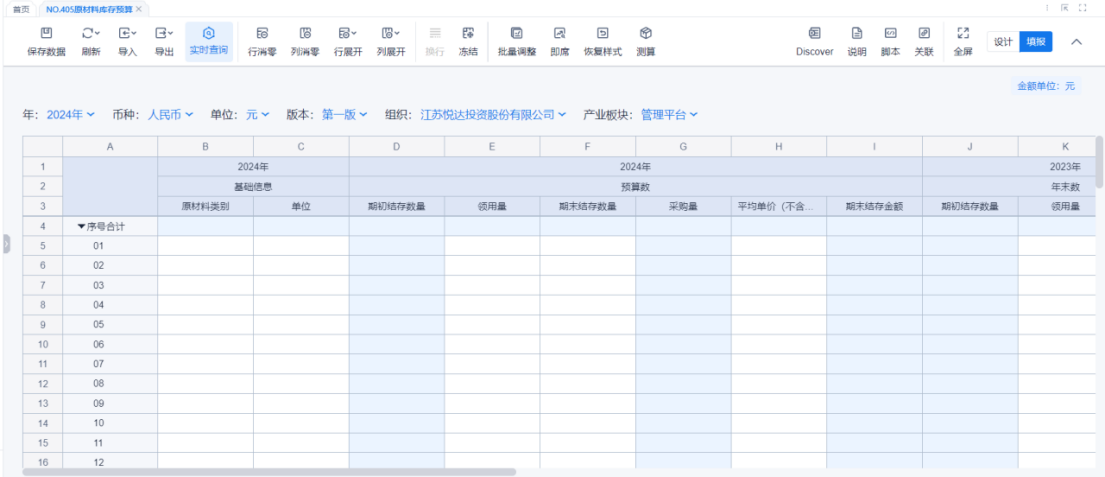Enter 全屏 fullscreen mode
Image resolution: width=1105 pixels, height=477 pixels.
pos(963,34)
